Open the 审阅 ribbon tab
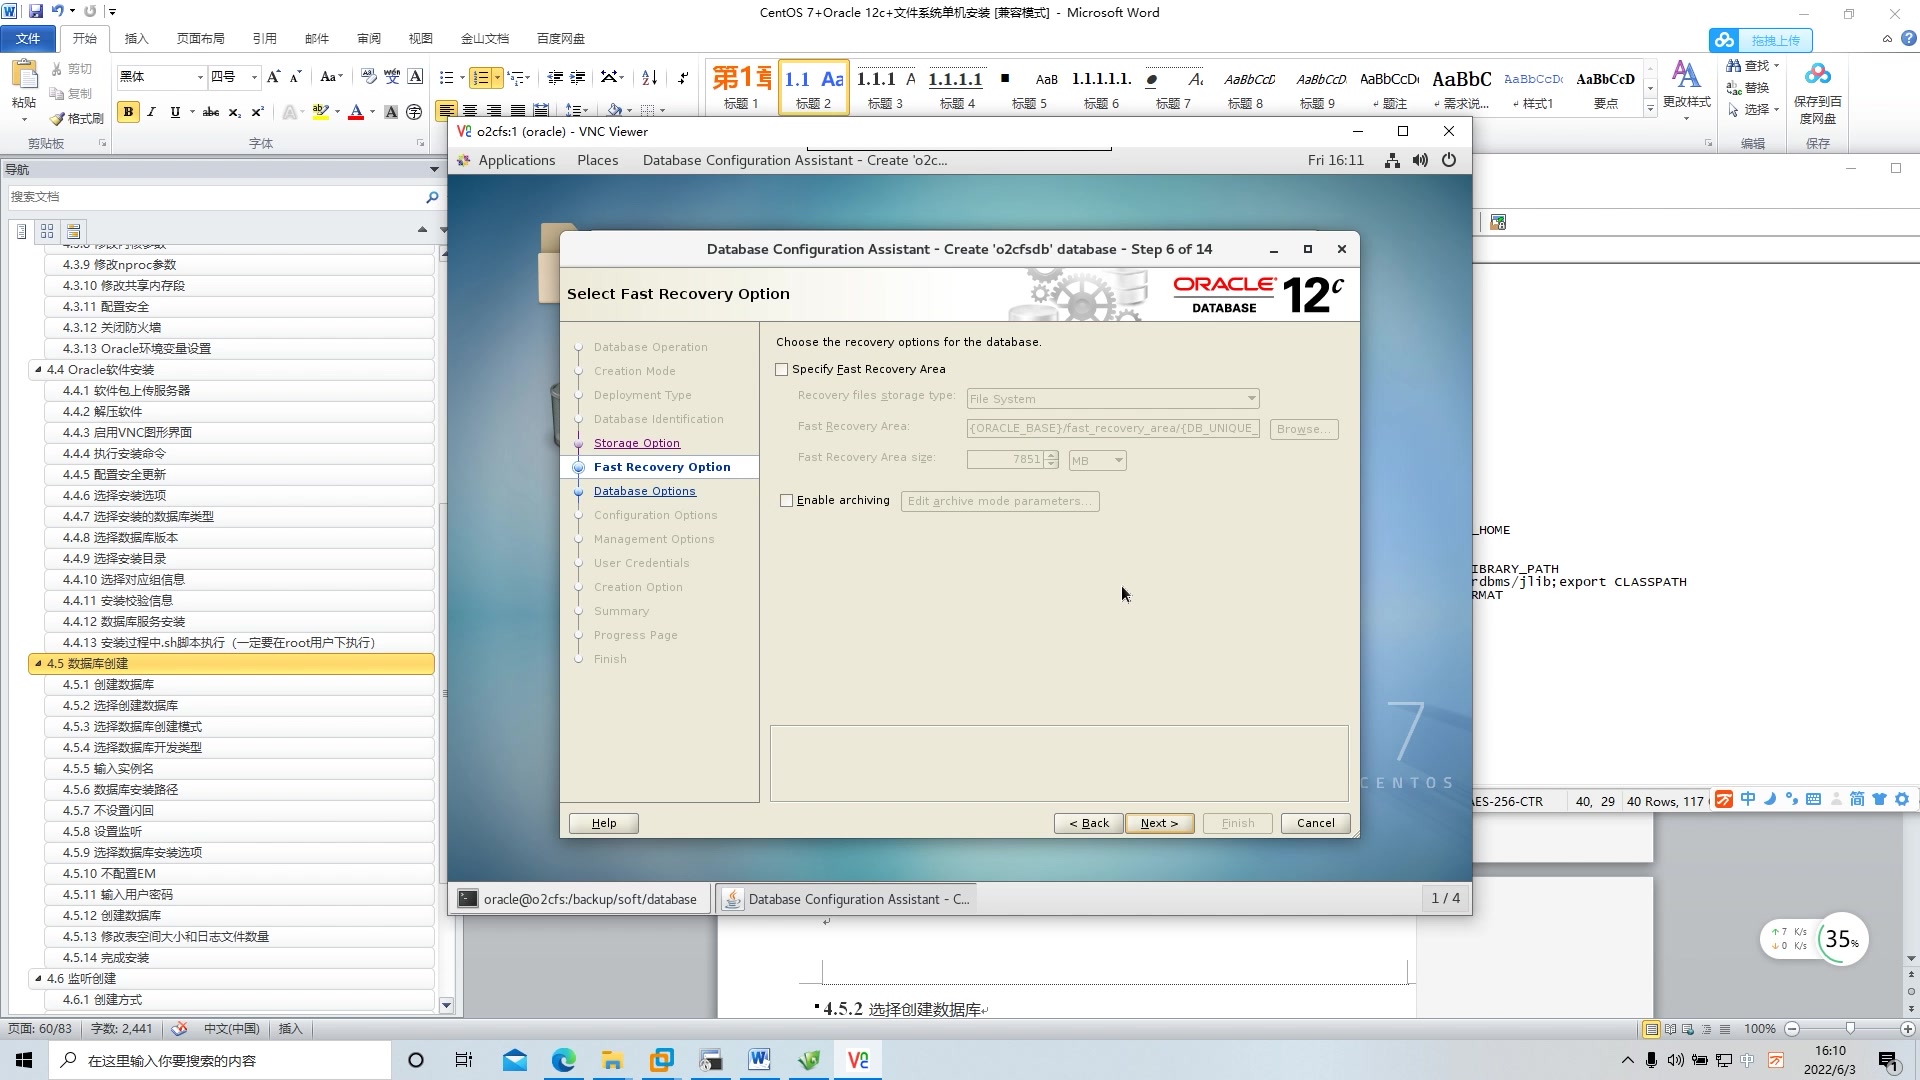 tap(369, 39)
